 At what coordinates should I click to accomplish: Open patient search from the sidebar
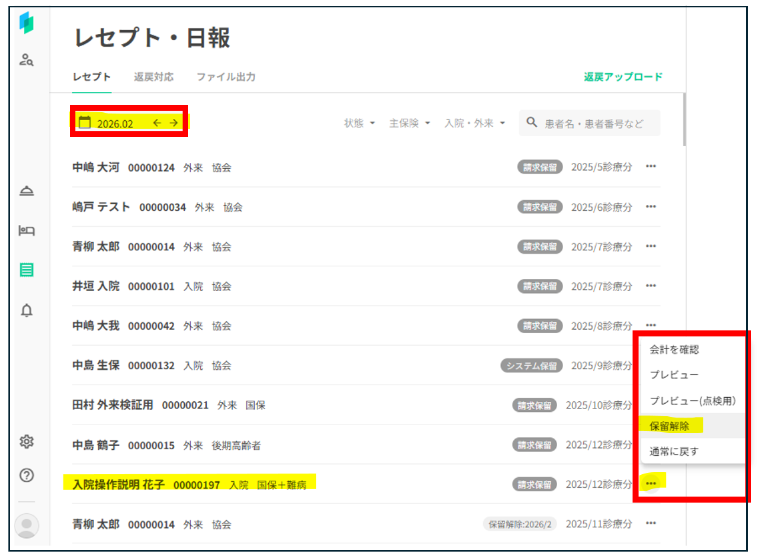tap(27, 60)
